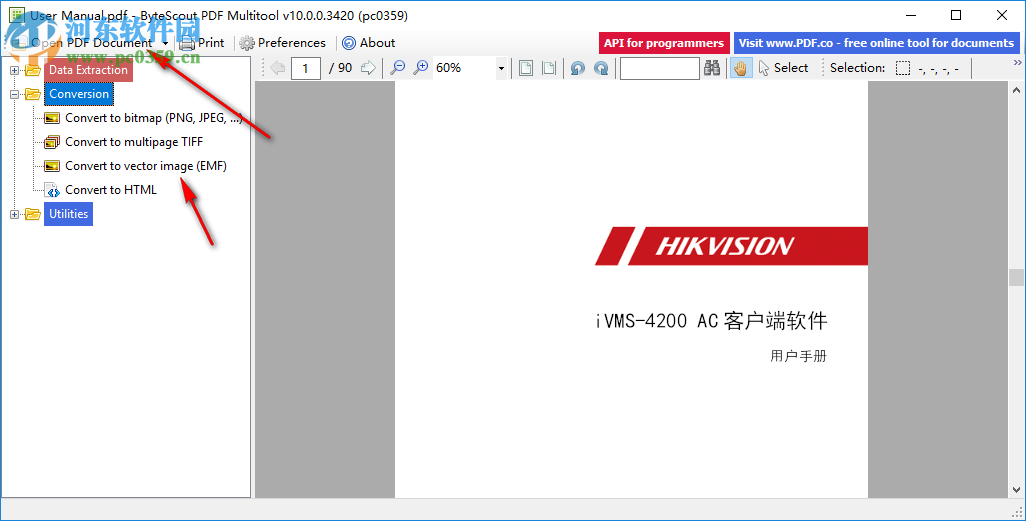Open the zoom level dropdown arrow
The height and width of the screenshot is (521, 1026).
501,68
